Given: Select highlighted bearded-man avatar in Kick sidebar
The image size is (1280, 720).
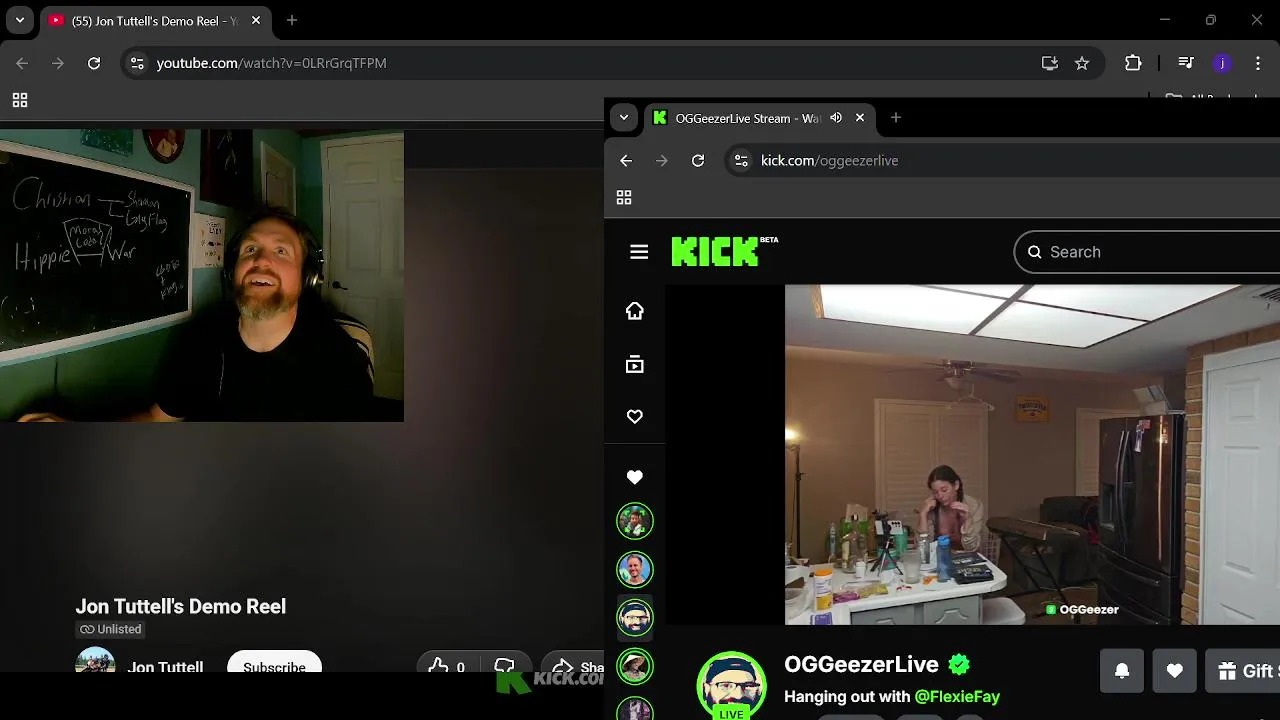Looking at the screenshot, I should click(x=635, y=618).
